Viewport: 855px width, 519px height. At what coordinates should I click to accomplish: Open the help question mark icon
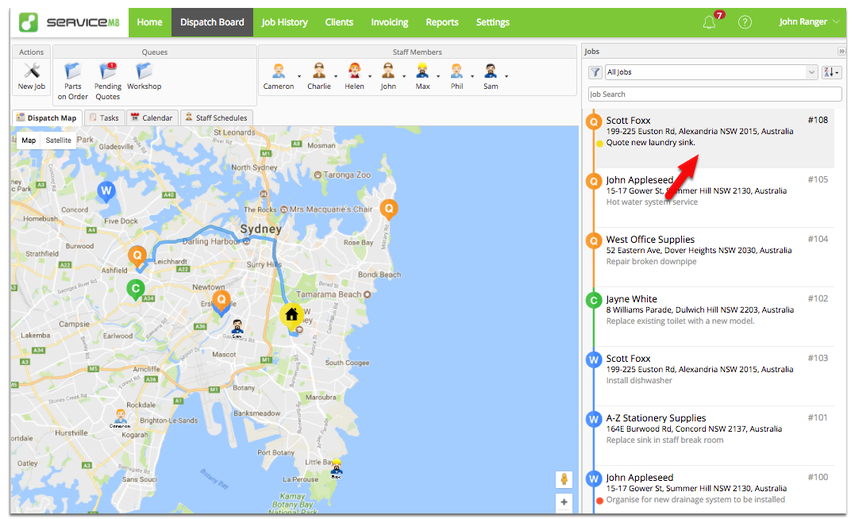pos(745,22)
